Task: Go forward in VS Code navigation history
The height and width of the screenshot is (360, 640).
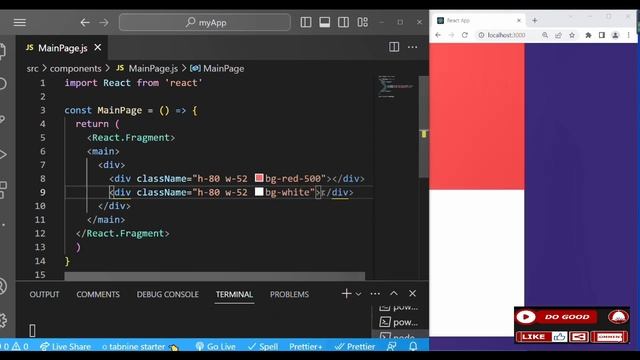Action: 104,22
